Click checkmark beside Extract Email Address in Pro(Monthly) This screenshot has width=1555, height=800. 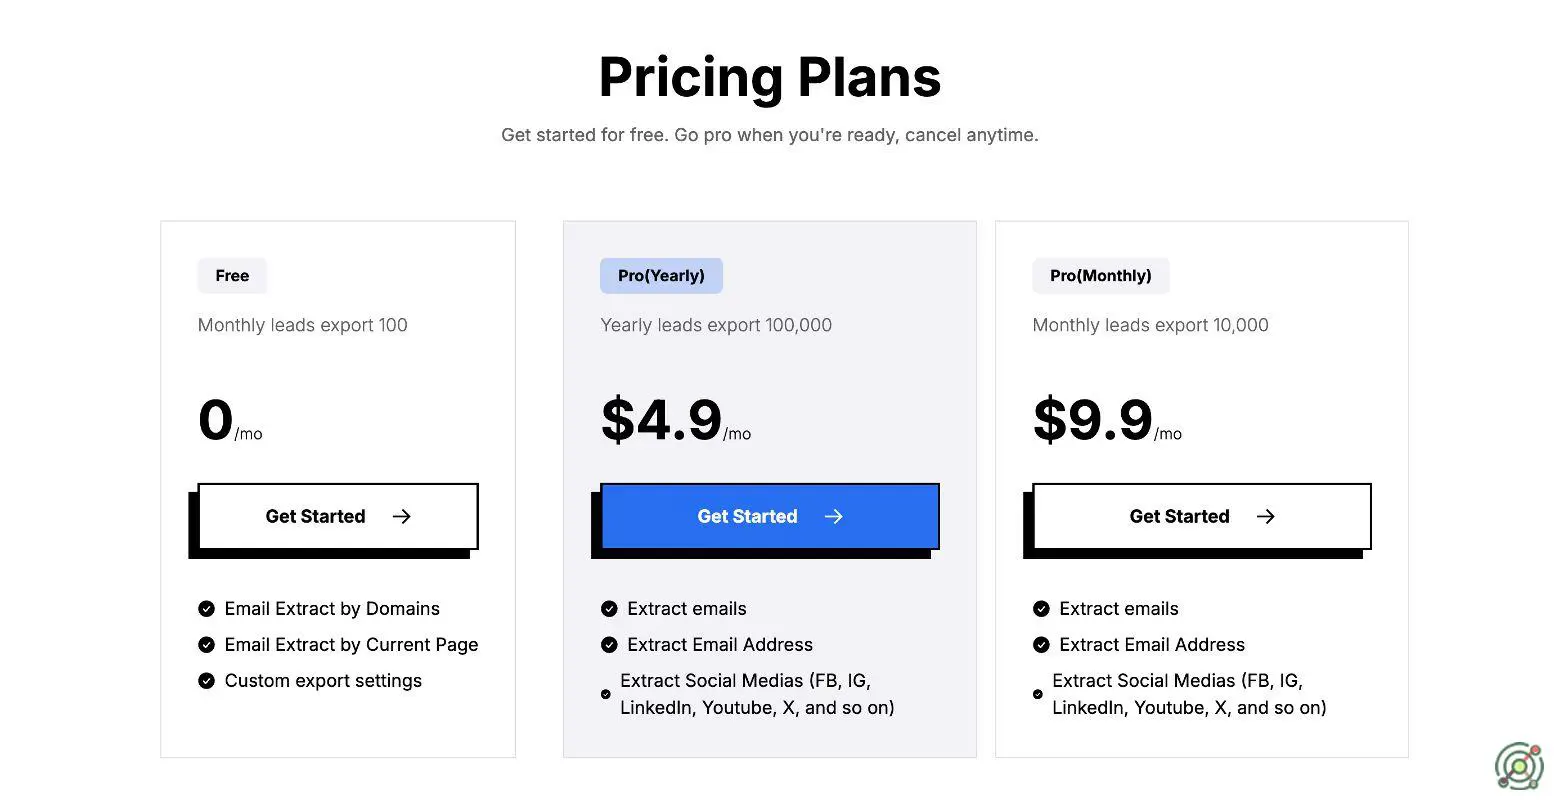[1041, 645]
